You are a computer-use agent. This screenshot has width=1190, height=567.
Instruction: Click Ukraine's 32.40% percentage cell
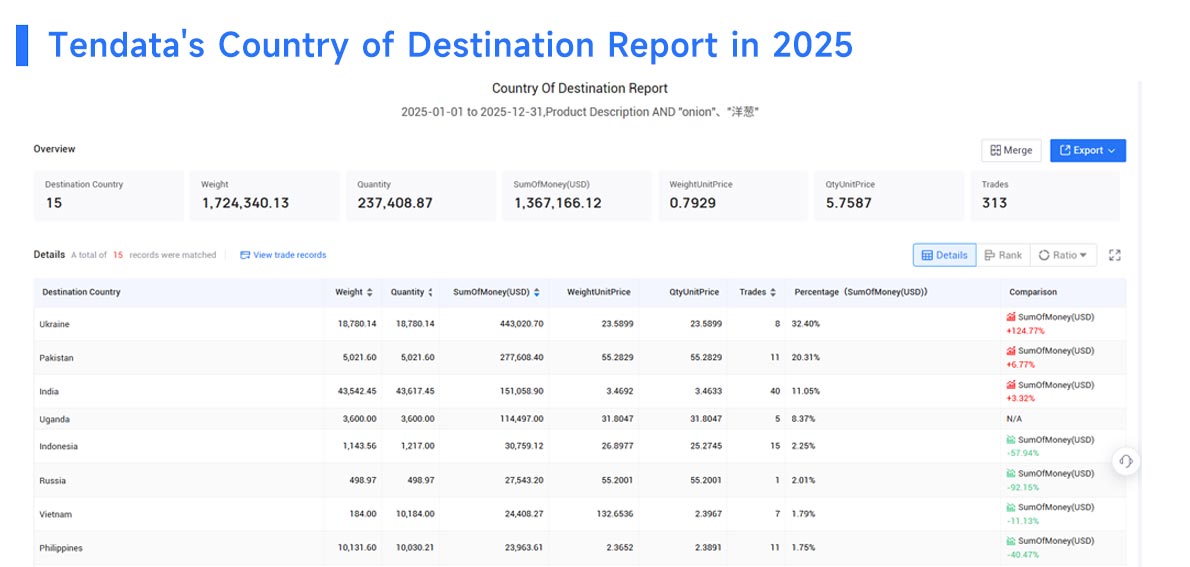pyautogui.click(x=805, y=324)
